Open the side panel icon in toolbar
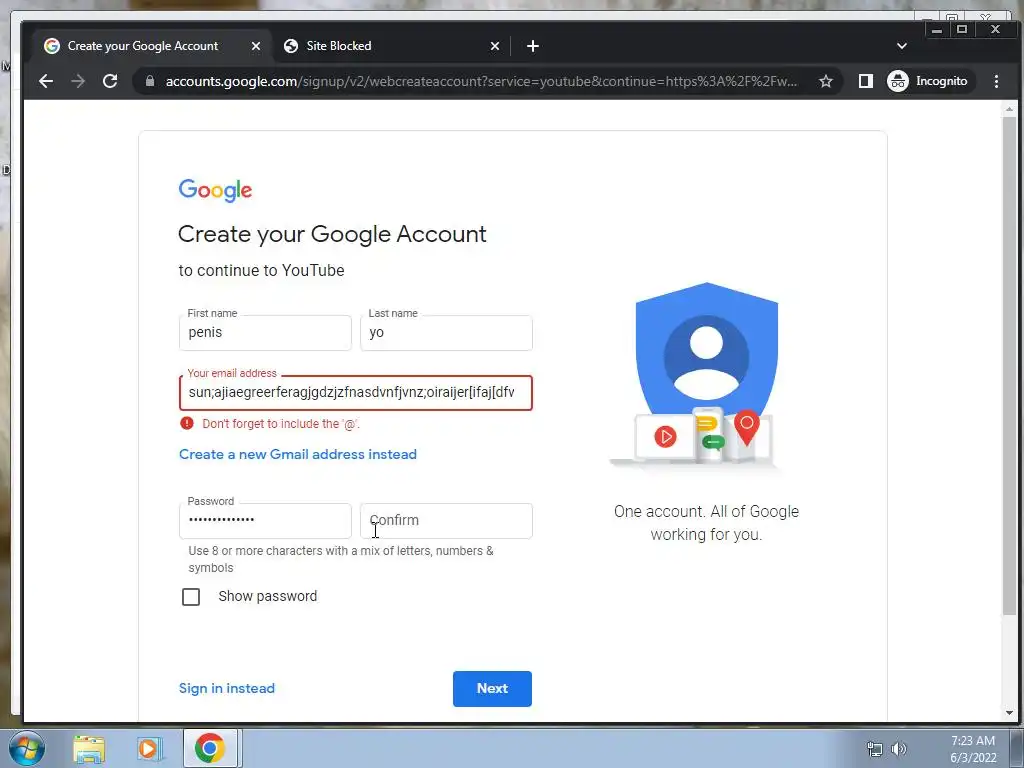Screen dimensions: 1024x768 coord(866,81)
